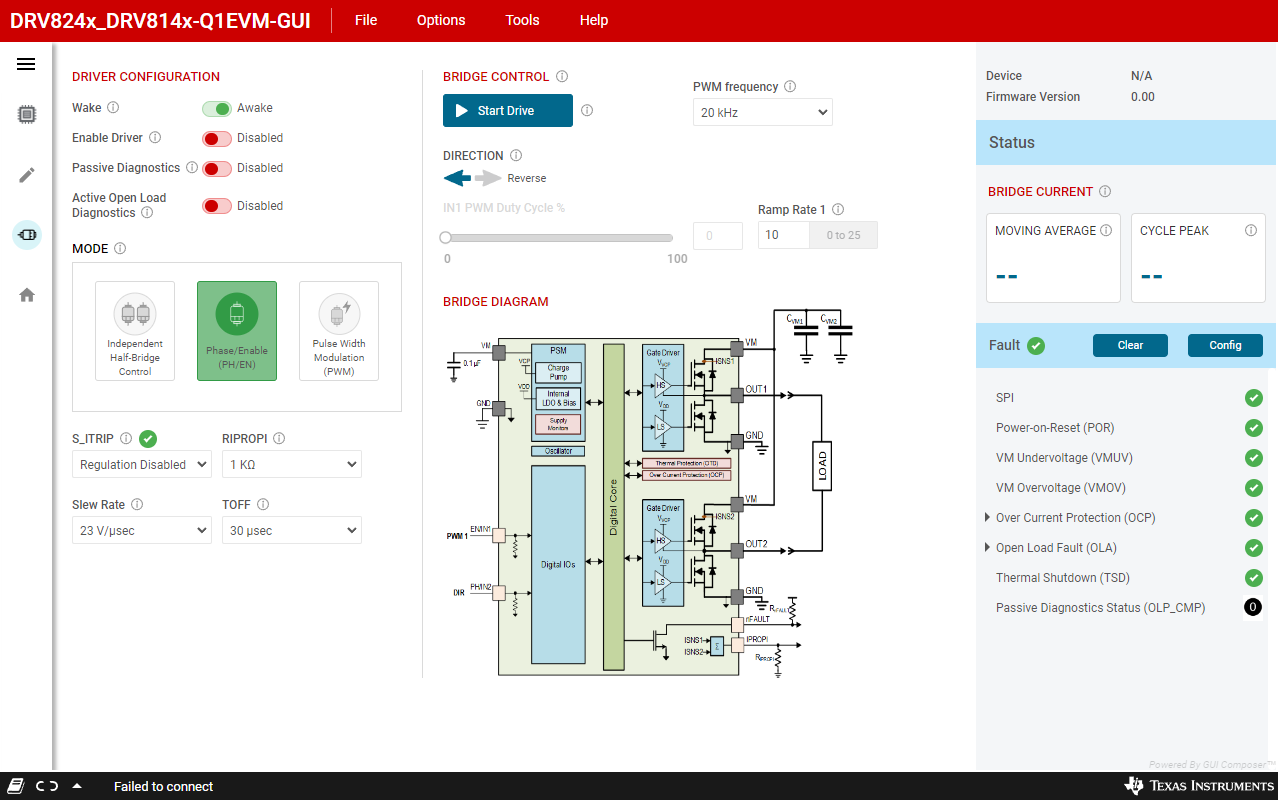The height and width of the screenshot is (800, 1278).
Task: Show info for CYCLE PEAK
Action: coord(1251,231)
